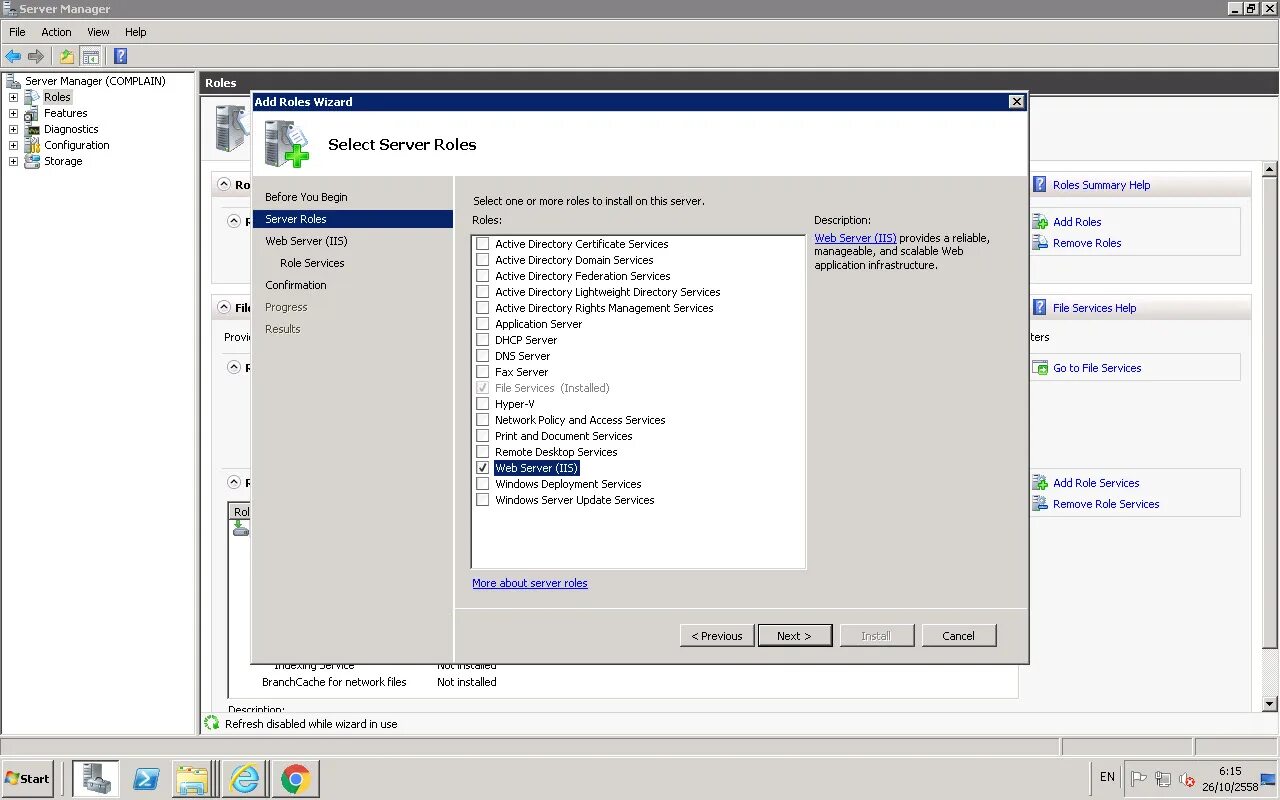The image size is (1280, 800).
Task: Click the Start button
Action: tap(28, 778)
